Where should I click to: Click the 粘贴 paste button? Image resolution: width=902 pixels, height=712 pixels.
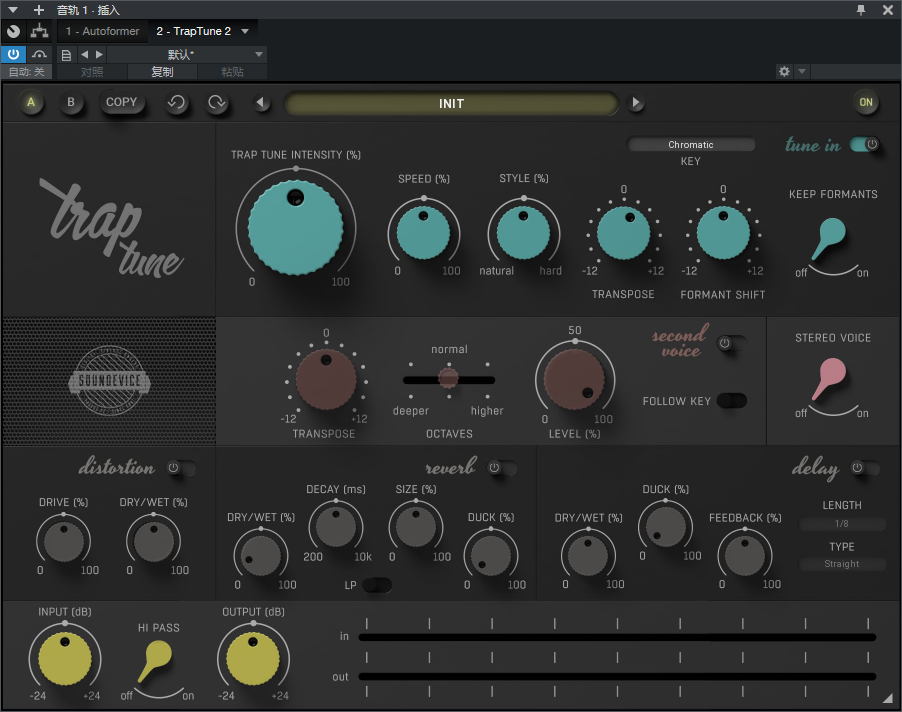point(232,72)
